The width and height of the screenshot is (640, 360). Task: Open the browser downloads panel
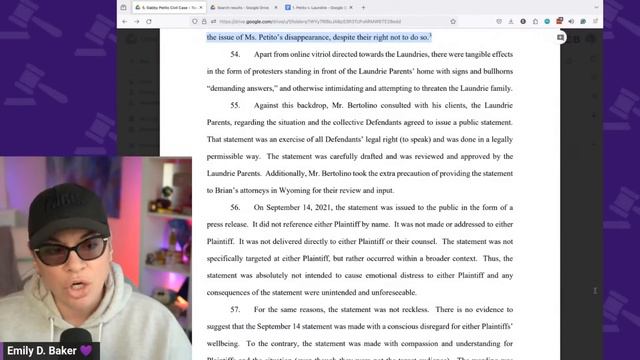tap(511, 21)
